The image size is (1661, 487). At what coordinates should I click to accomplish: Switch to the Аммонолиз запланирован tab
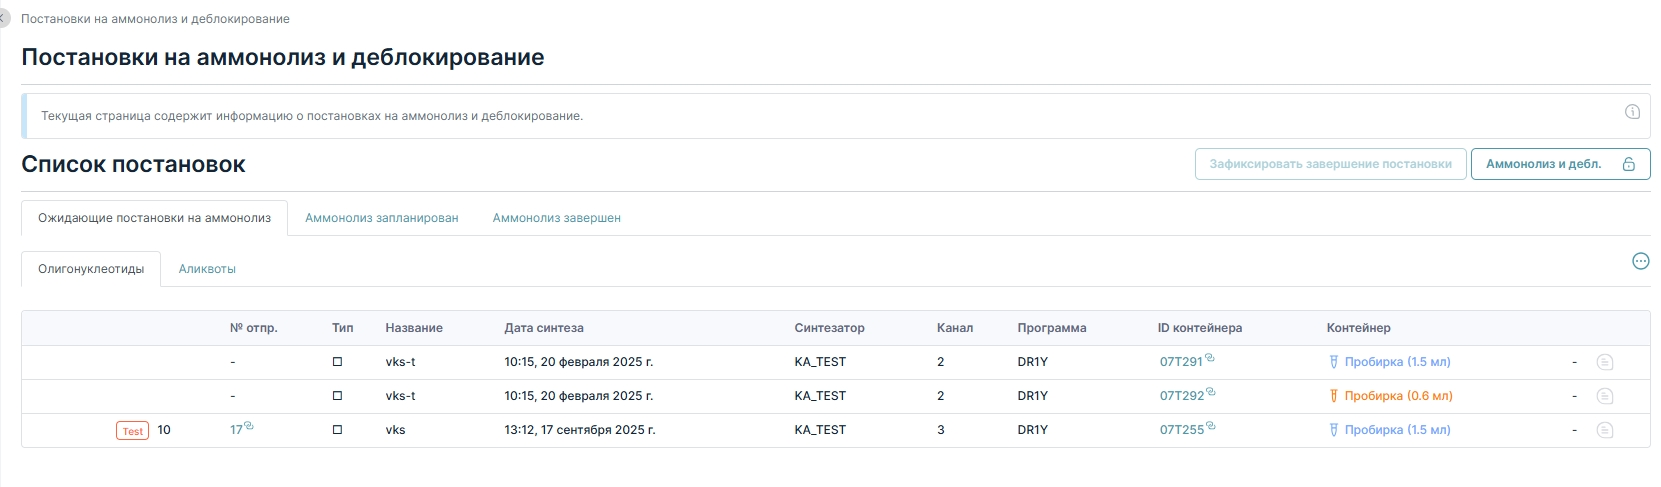point(382,218)
